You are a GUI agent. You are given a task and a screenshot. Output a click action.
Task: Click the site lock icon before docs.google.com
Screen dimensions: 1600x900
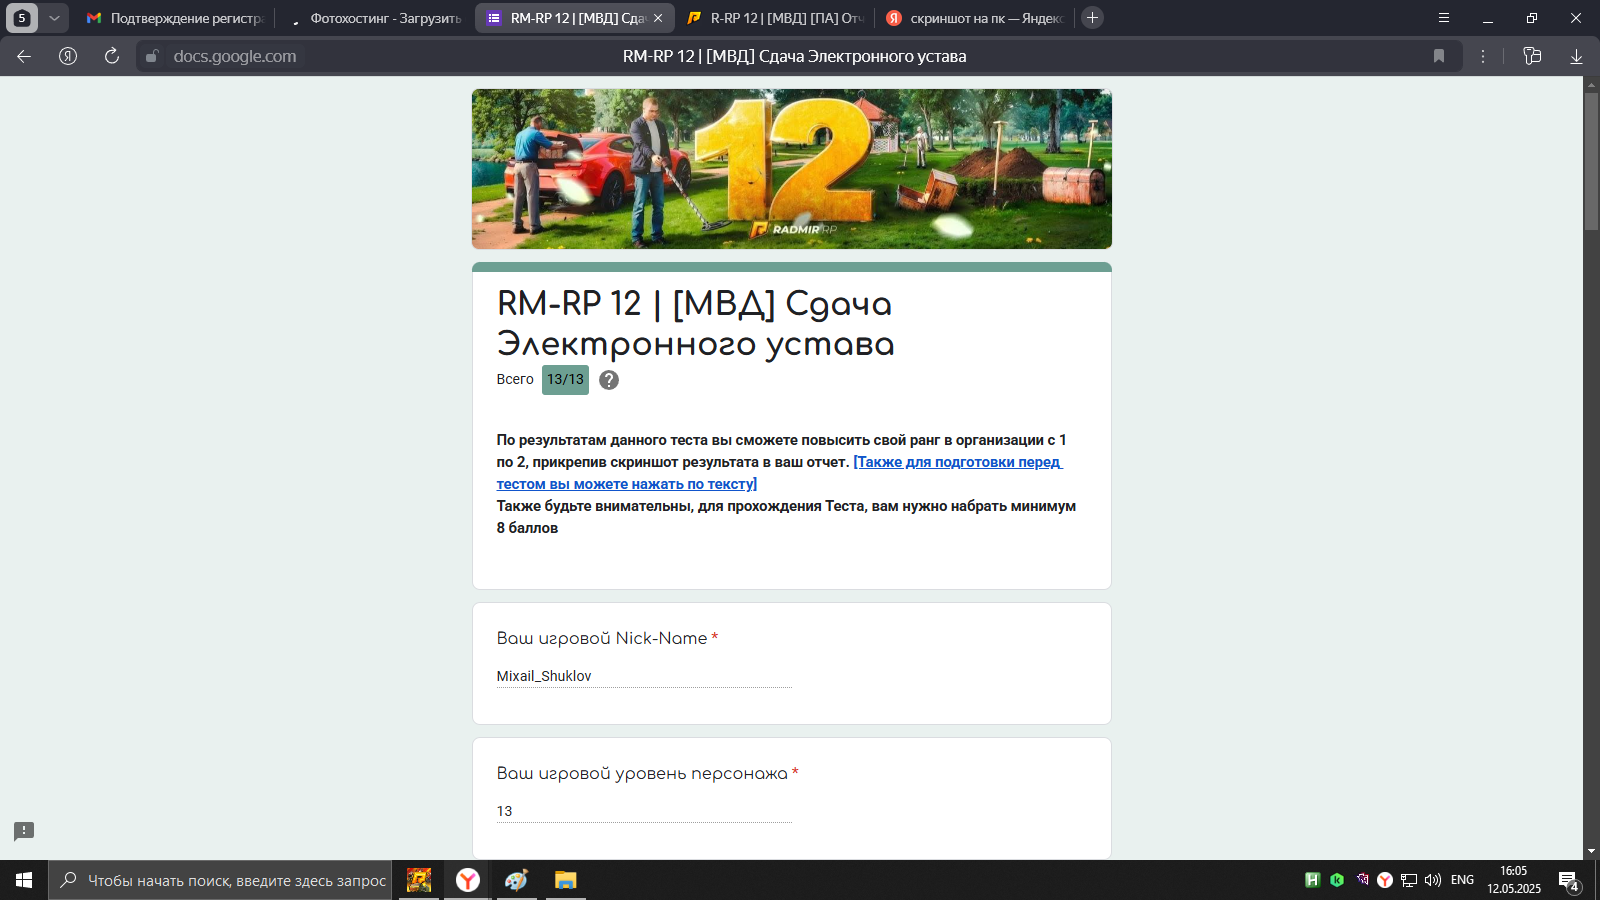tap(152, 56)
